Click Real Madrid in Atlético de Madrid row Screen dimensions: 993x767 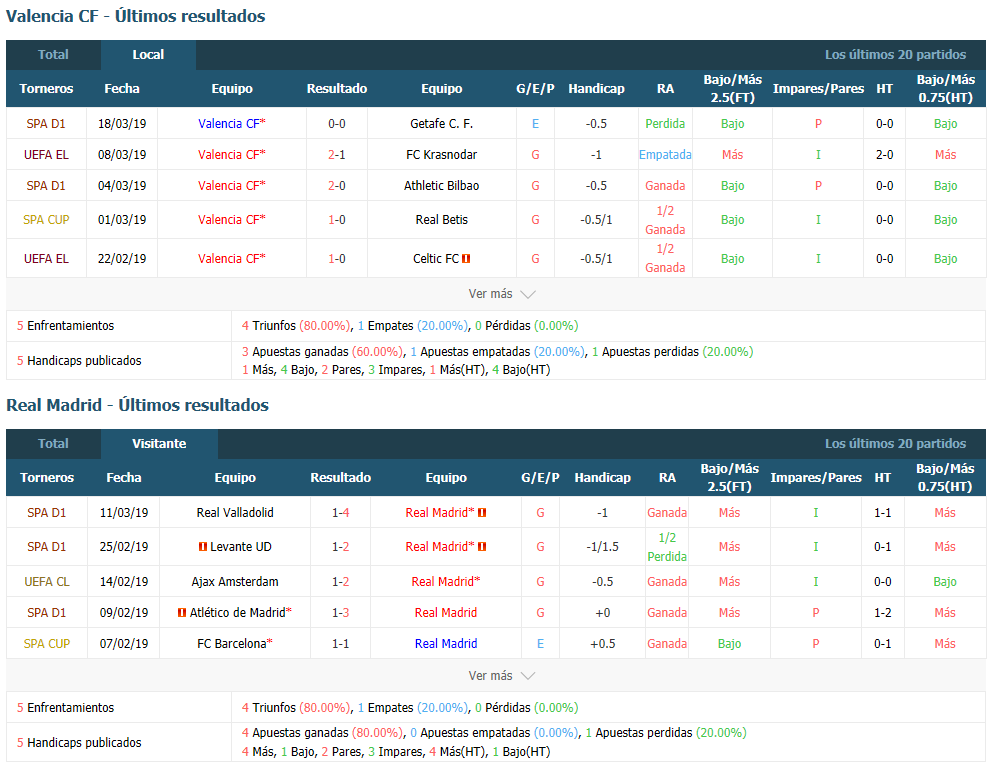[446, 612]
